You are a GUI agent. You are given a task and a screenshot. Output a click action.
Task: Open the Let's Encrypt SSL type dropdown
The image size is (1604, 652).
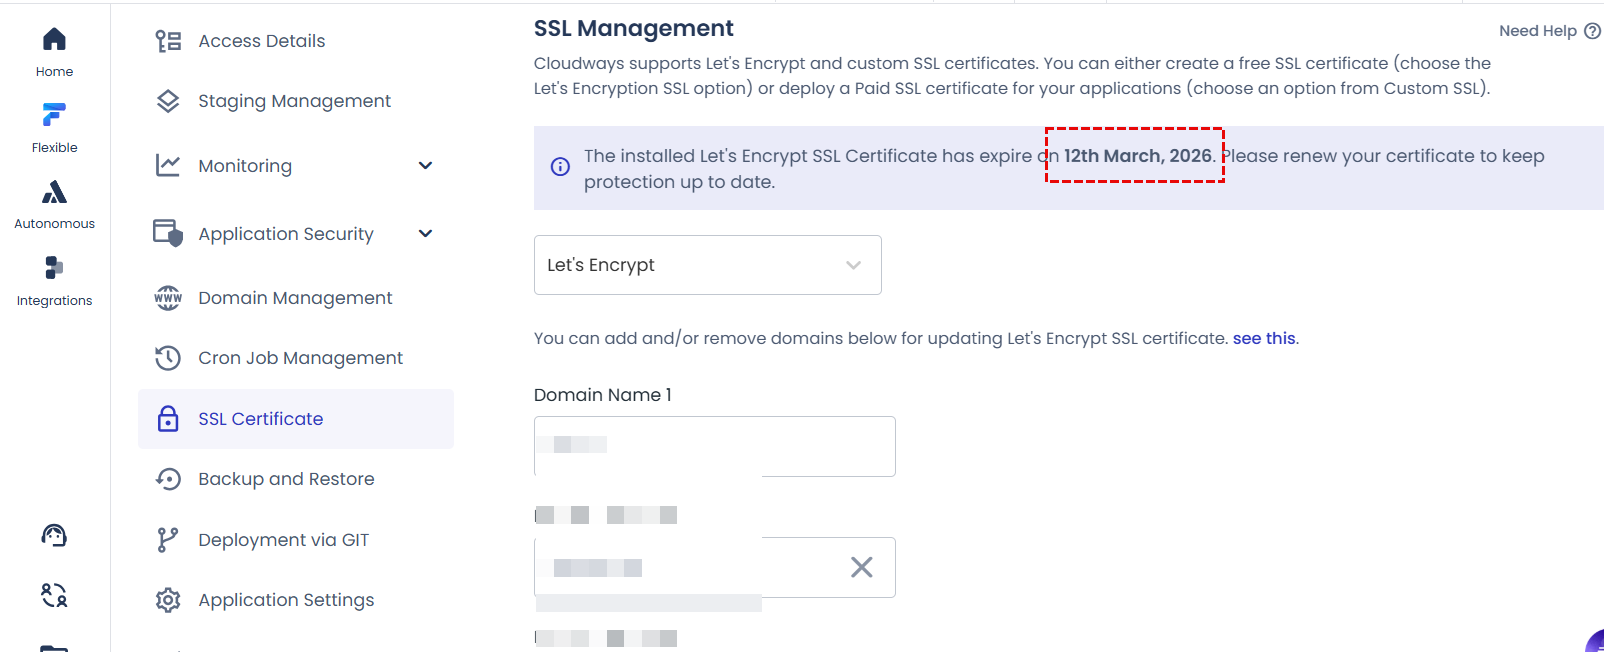708,265
